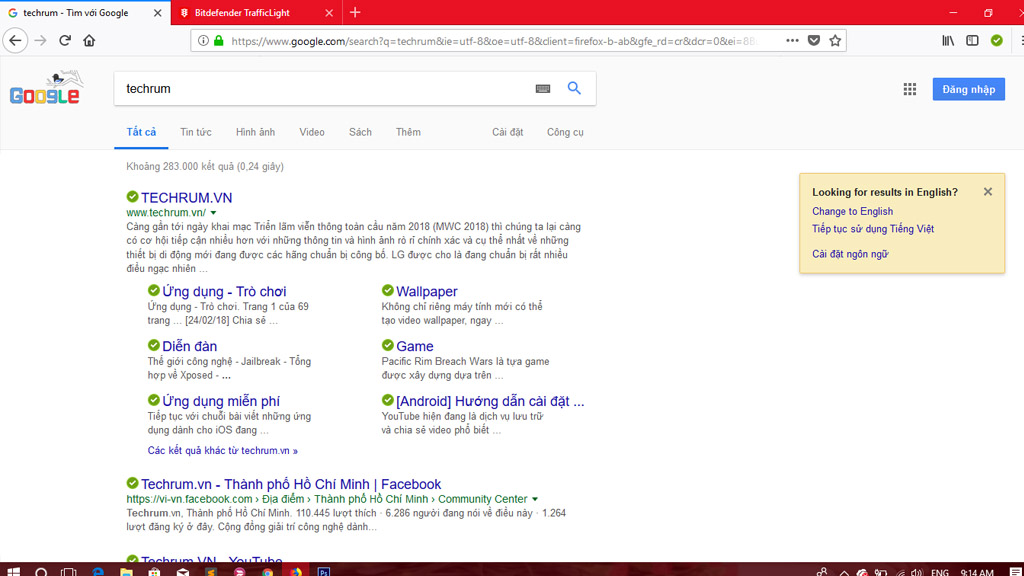
Task: Open the Diễn đàn sitelink
Action: click(189, 346)
